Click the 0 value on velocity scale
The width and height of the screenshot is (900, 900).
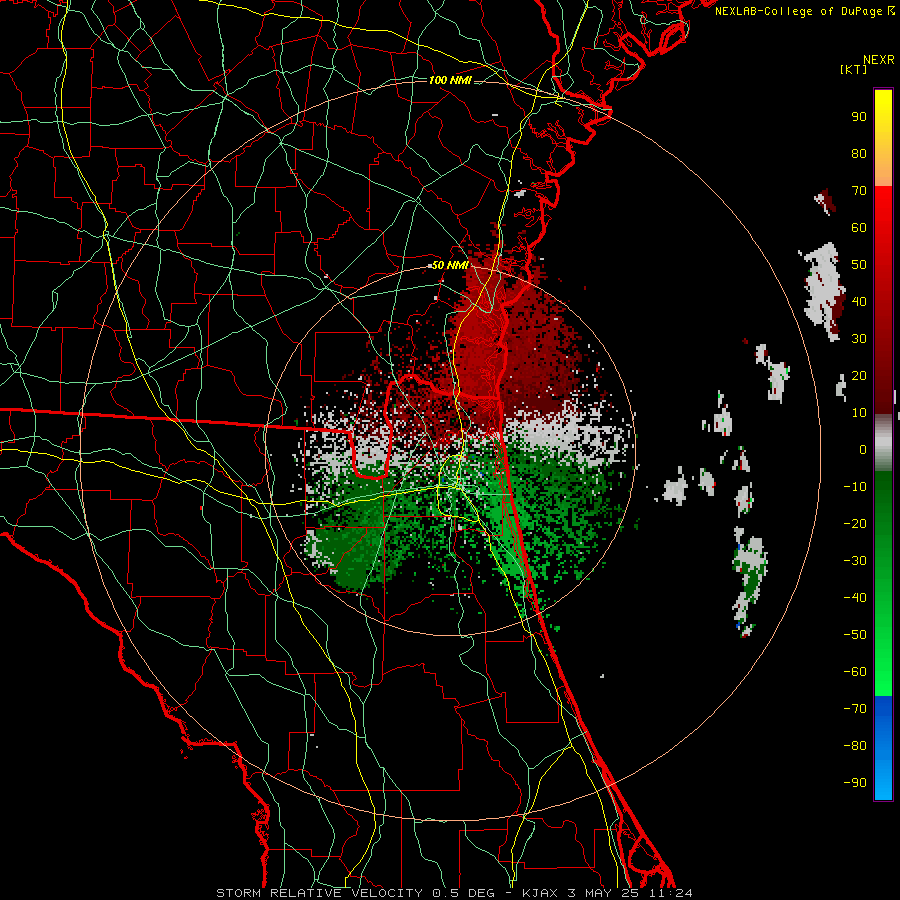(863, 450)
